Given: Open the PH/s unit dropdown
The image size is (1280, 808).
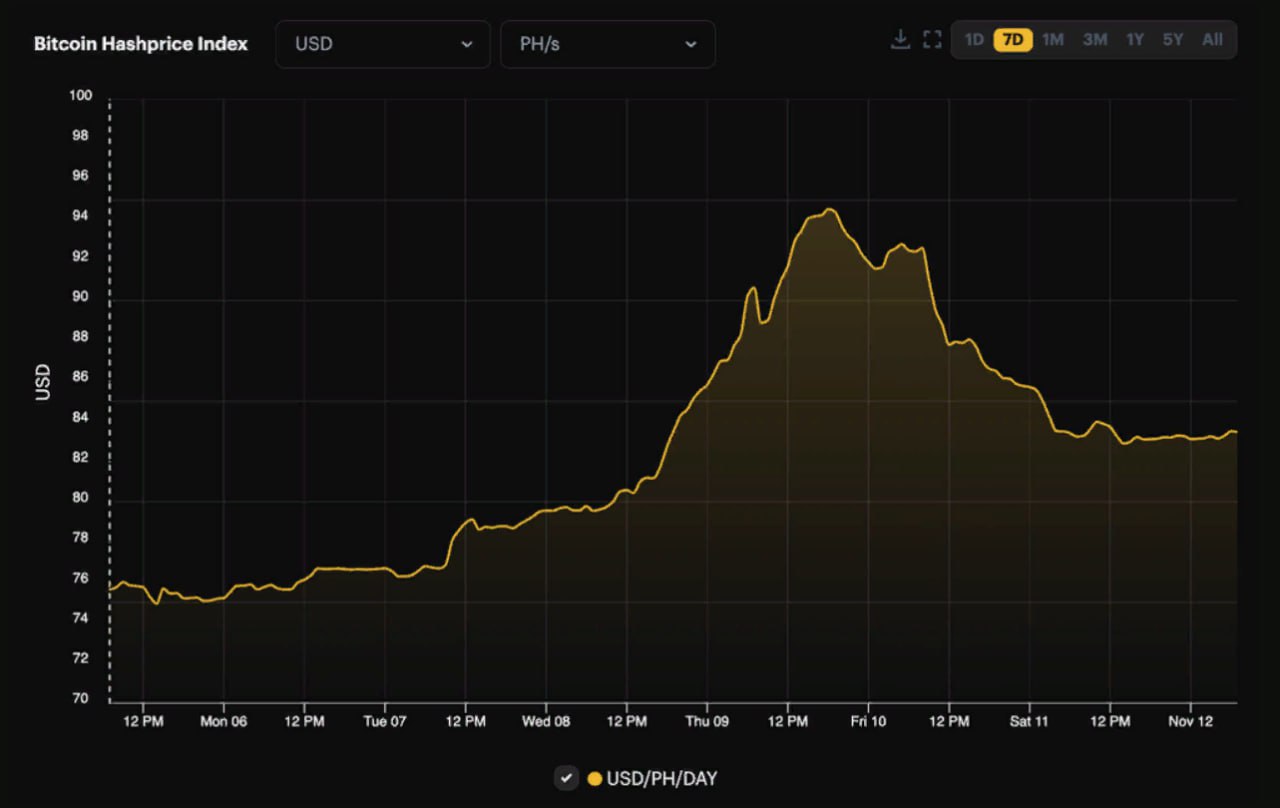Looking at the screenshot, I should (608, 44).
